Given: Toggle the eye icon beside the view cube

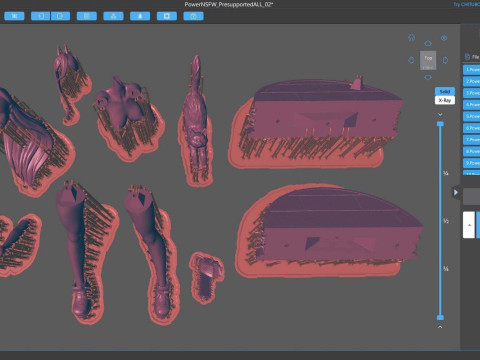Looking at the screenshot, I should [x=444, y=38].
